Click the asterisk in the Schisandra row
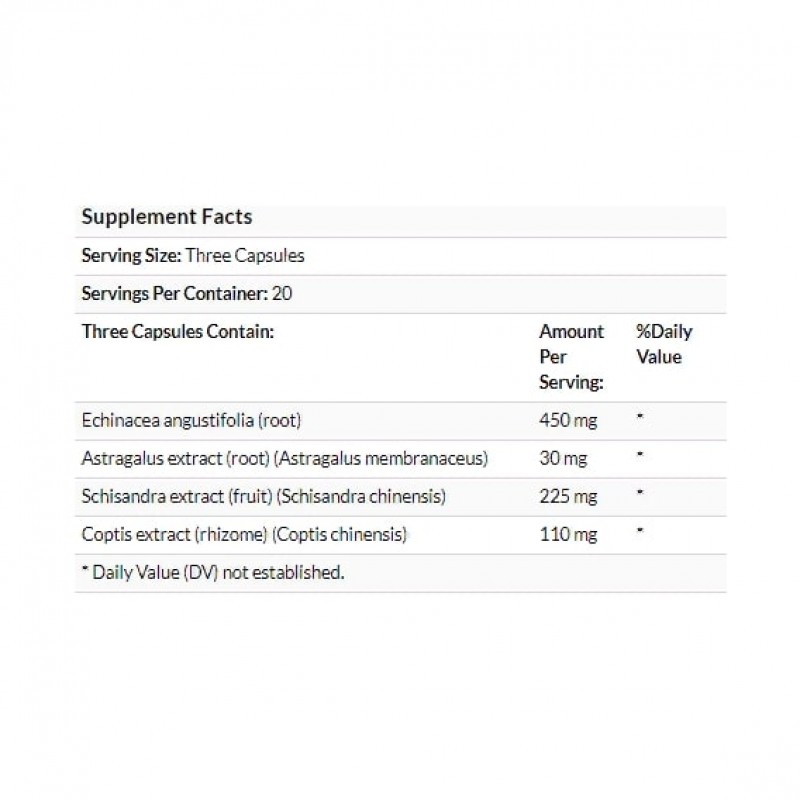This screenshot has height=800, width=800. 640,493
